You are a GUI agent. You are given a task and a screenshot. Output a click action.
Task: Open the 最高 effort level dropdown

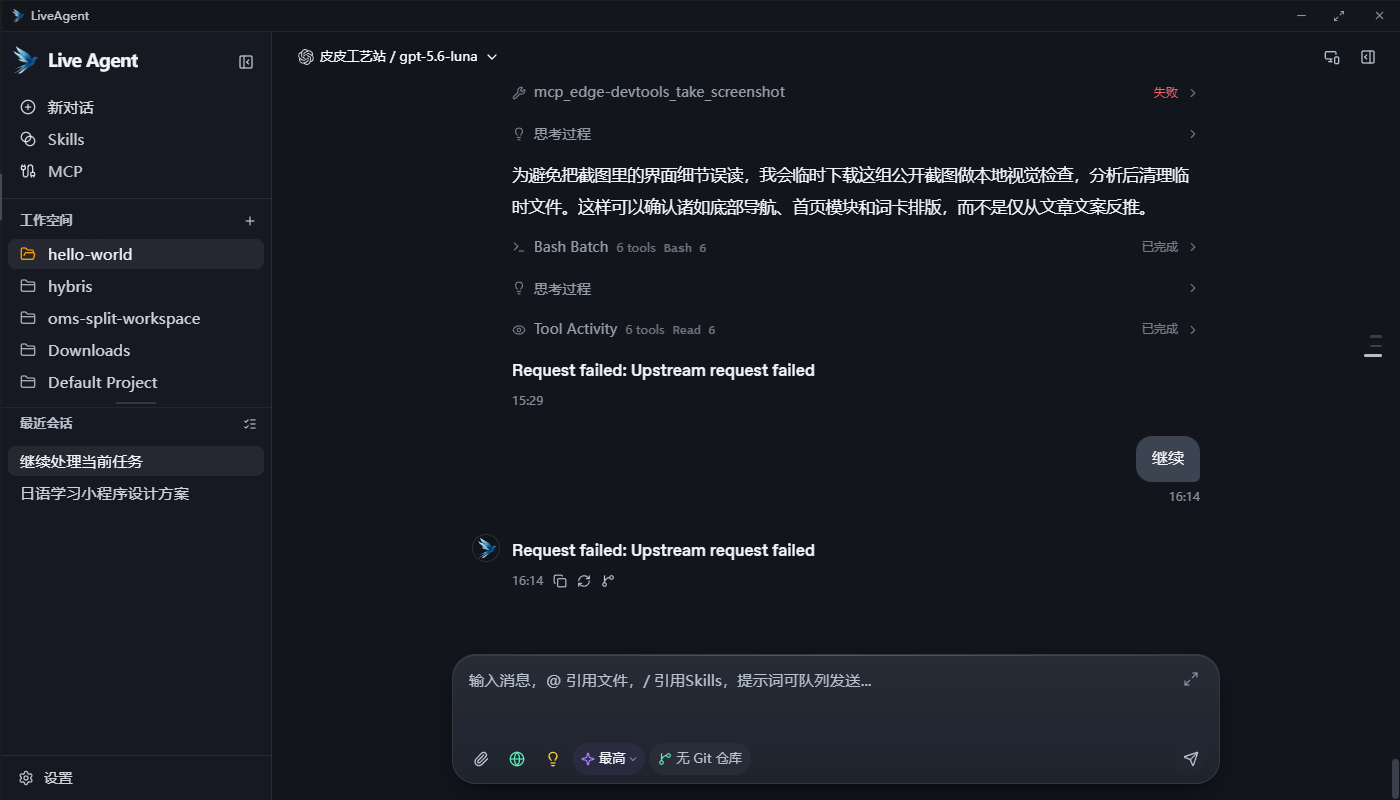[x=608, y=759]
